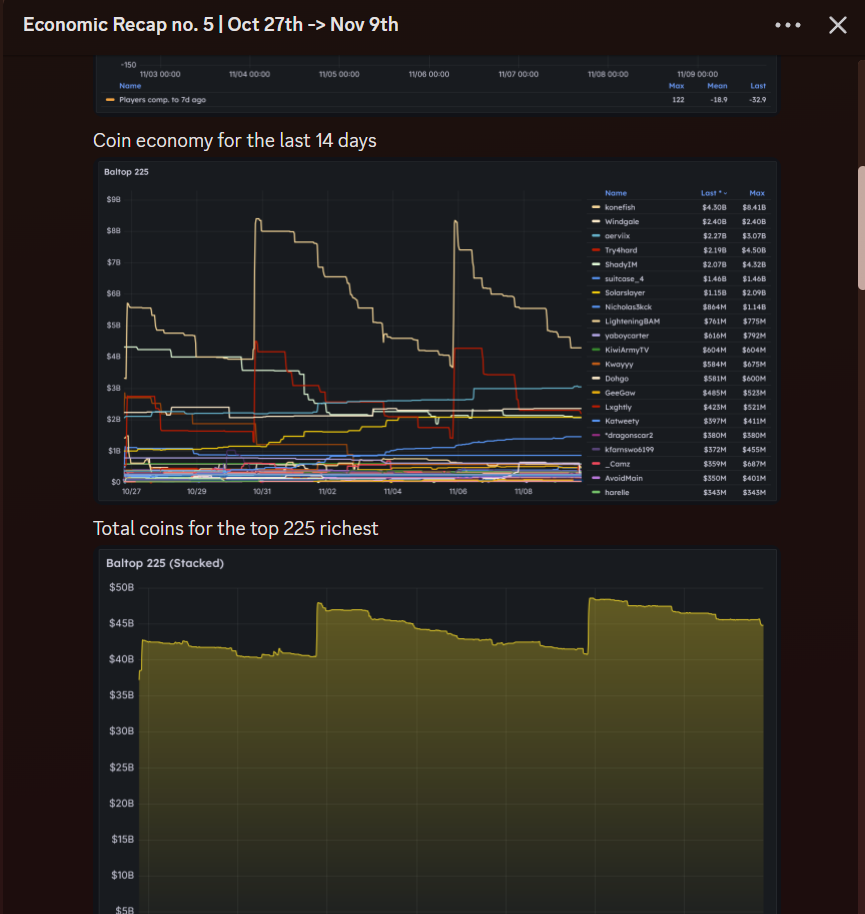Sort the legend by the Name column
The height and width of the screenshot is (914, 865).
pyautogui.click(x=617, y=193)
